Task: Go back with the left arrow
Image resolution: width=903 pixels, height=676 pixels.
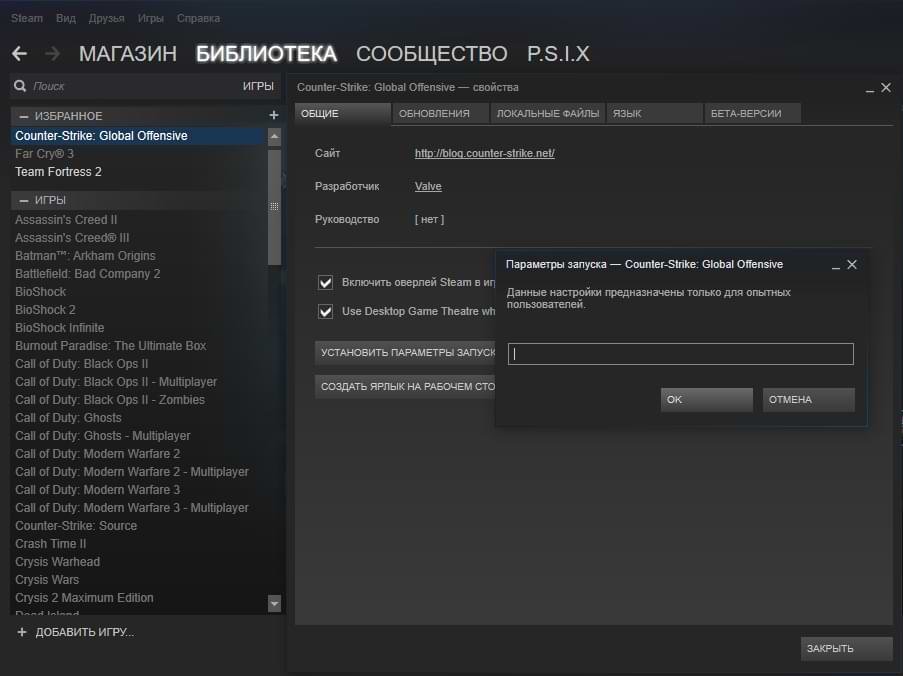Action: click(x=19, y=54)
